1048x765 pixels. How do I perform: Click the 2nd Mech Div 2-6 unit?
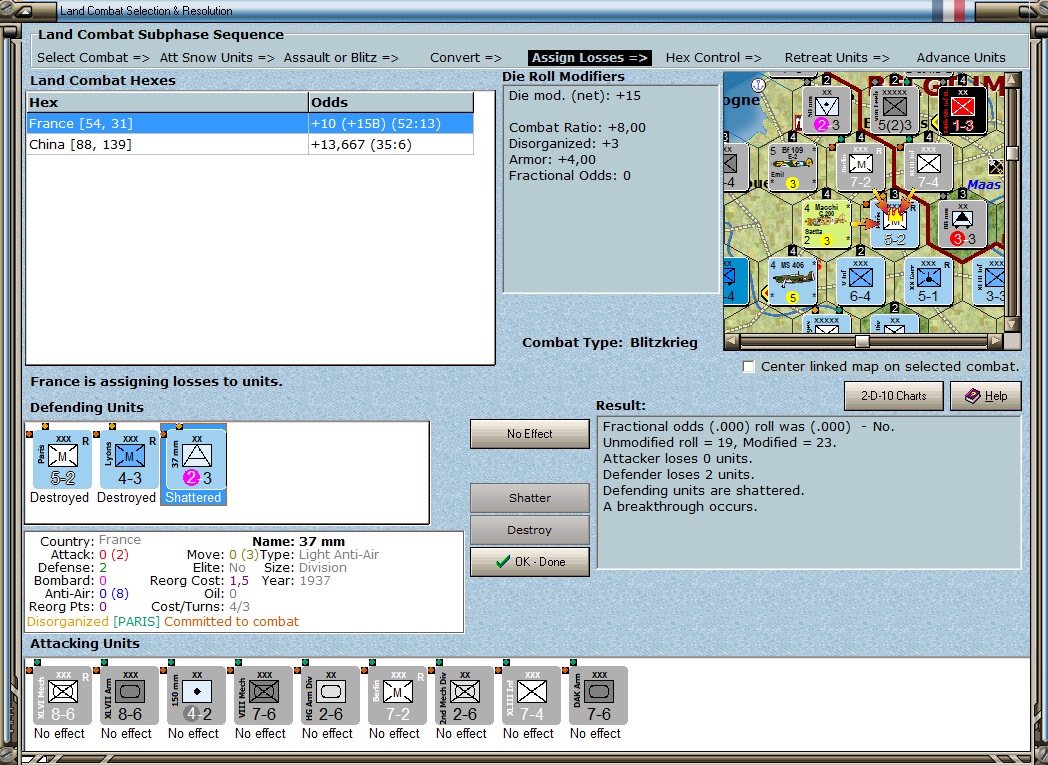464,696
